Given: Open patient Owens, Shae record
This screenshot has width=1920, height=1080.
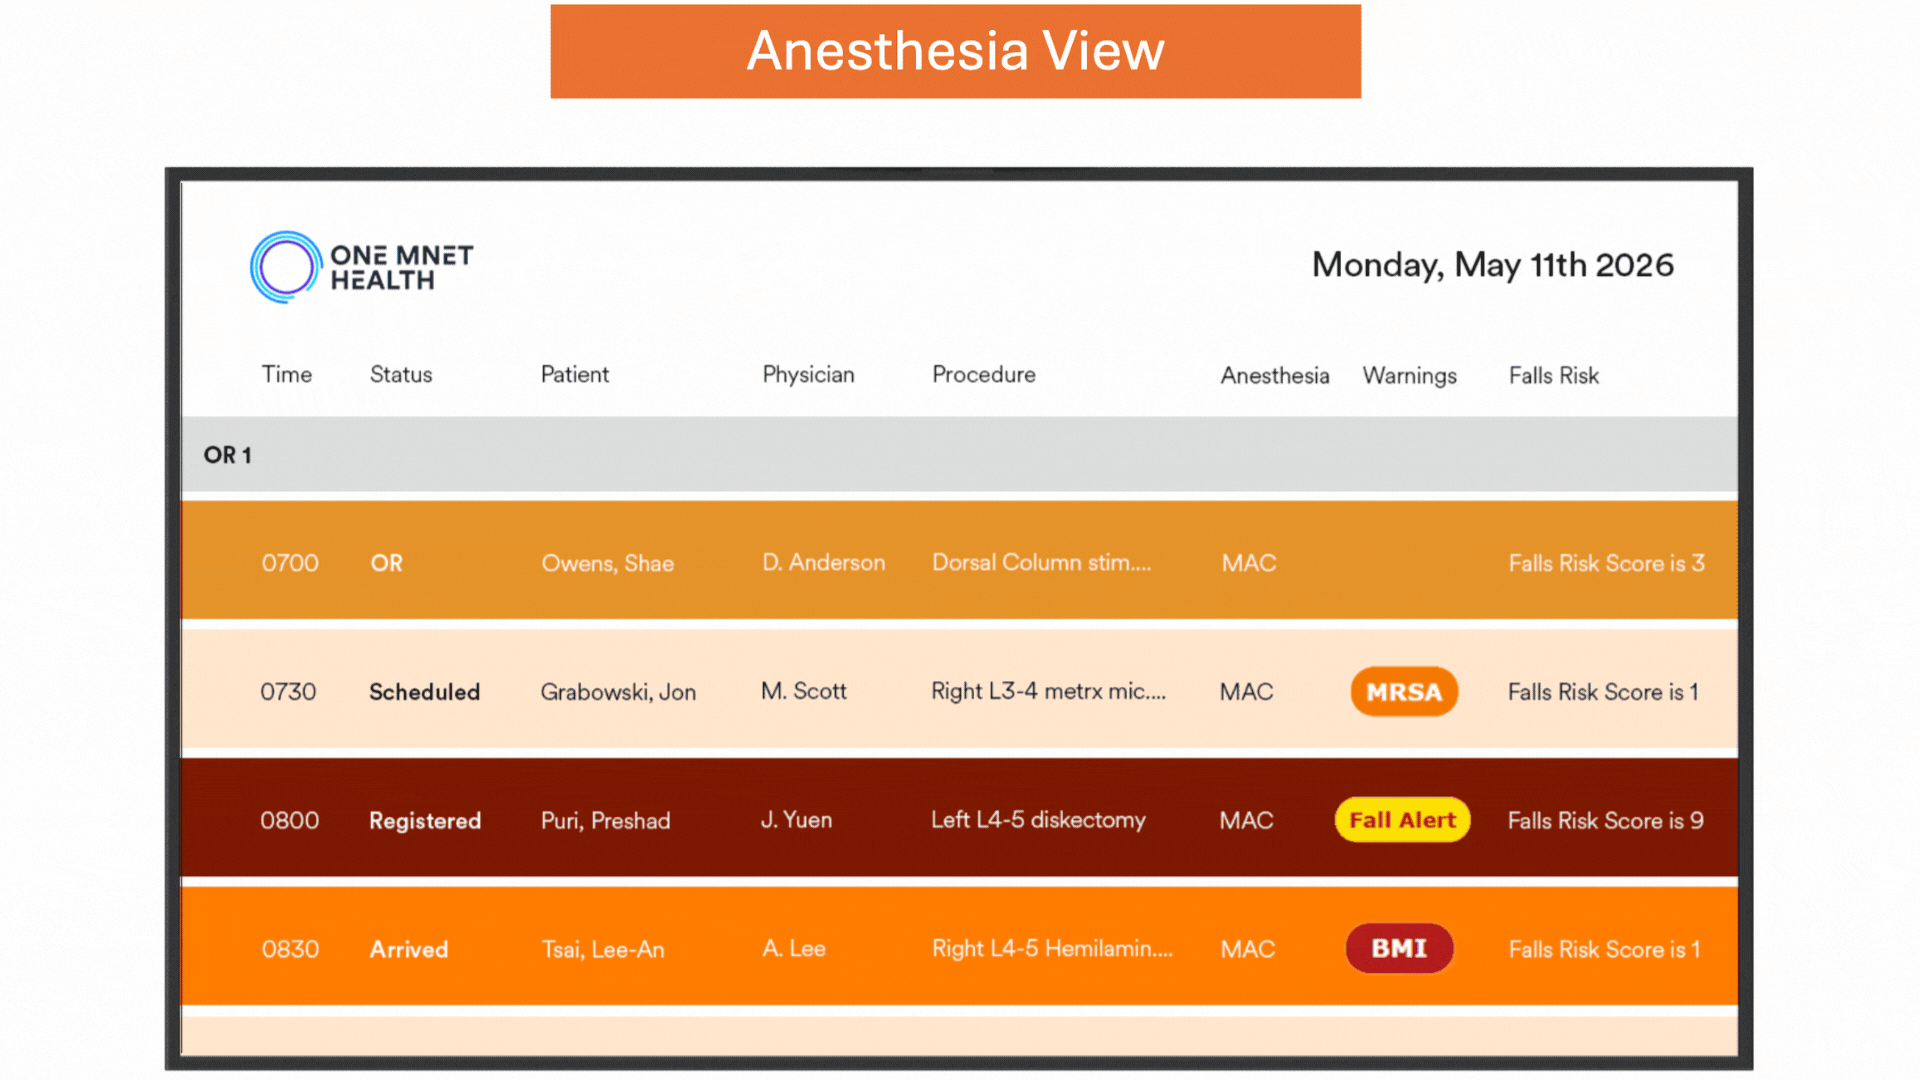Looking at the screenshot, I should [x=607, y=563].
